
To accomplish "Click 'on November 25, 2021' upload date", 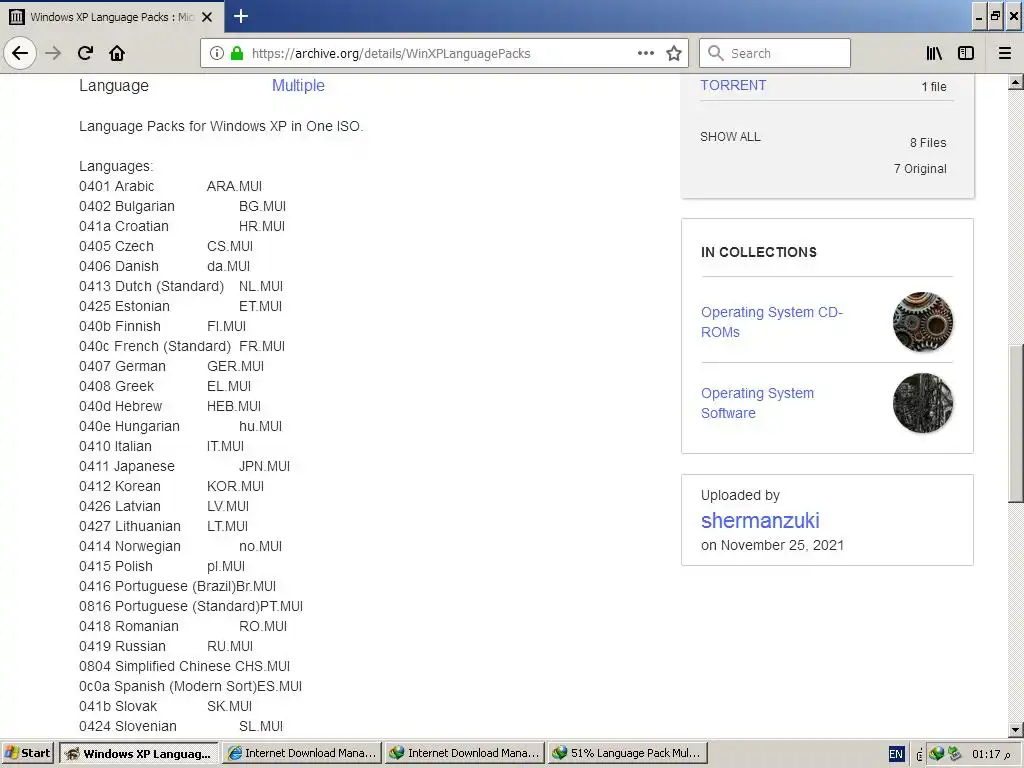I will point(772,545).
